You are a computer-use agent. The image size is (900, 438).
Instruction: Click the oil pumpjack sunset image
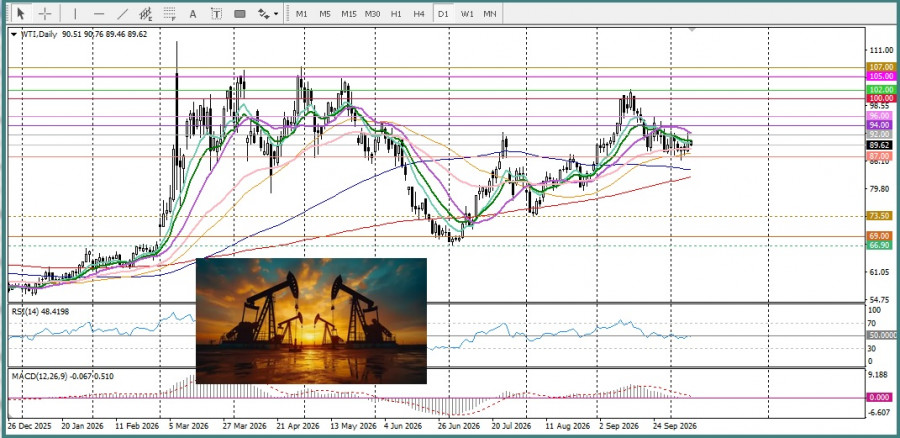click(311, 321)
